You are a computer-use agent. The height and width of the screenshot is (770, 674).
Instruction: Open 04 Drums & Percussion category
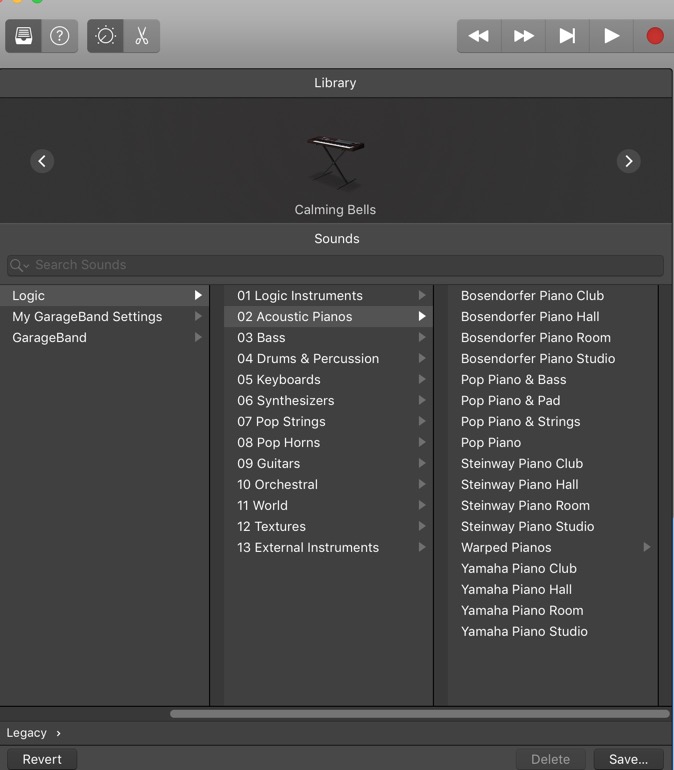click(x=328, y=359)
